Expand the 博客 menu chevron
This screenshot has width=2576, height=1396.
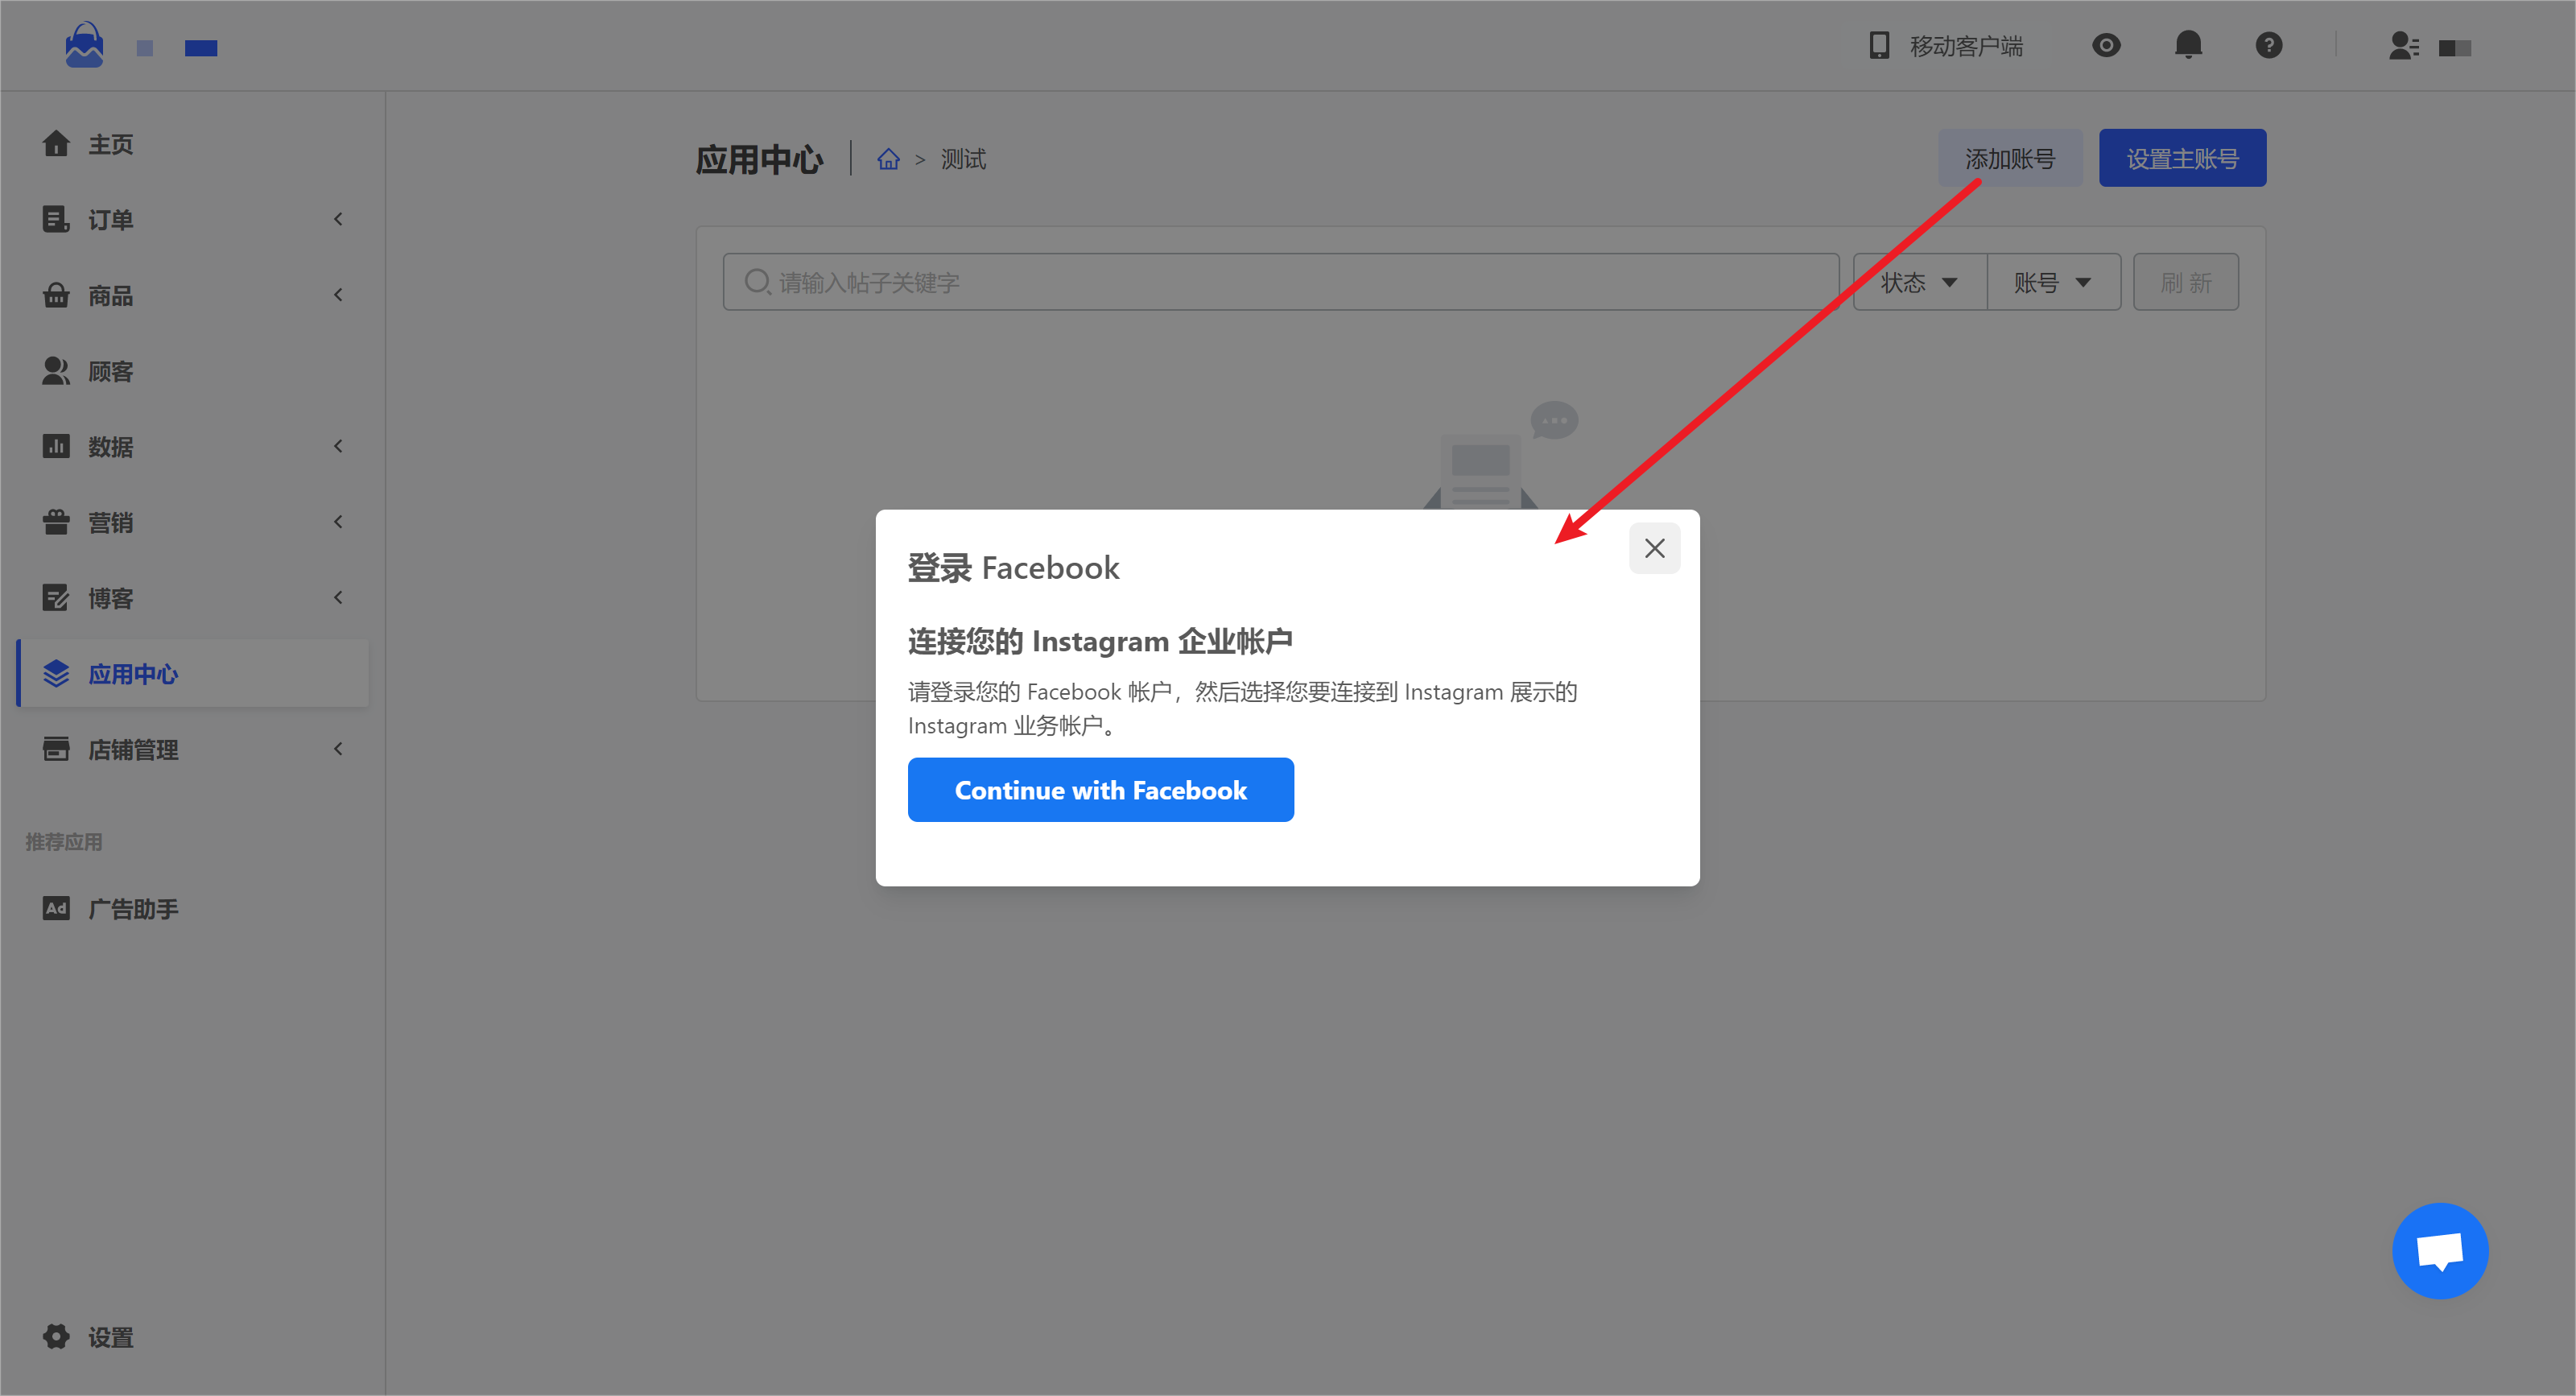pyautogui.click(x=338, y=598)
